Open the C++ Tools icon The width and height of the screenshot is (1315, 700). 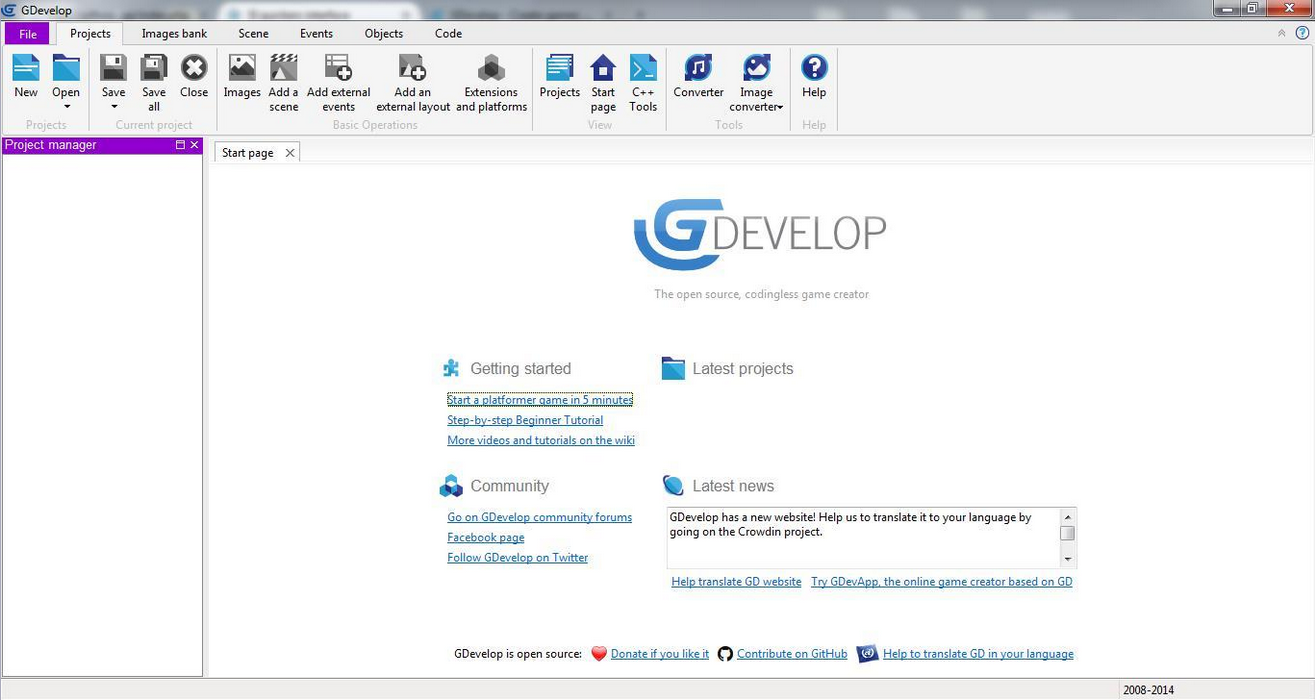tap(643, 68)
